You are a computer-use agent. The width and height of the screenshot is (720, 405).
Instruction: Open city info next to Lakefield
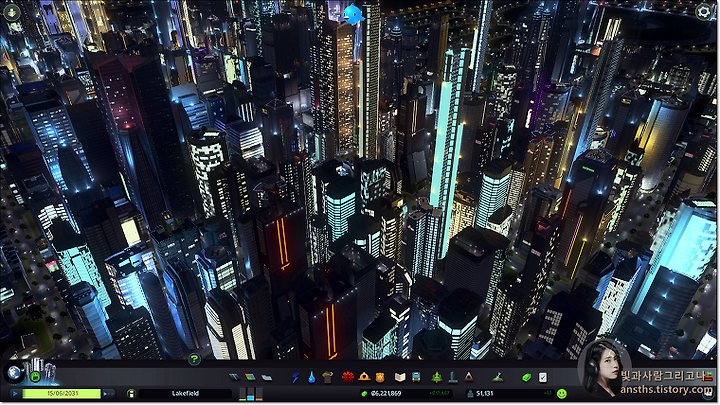pos(131,394)
